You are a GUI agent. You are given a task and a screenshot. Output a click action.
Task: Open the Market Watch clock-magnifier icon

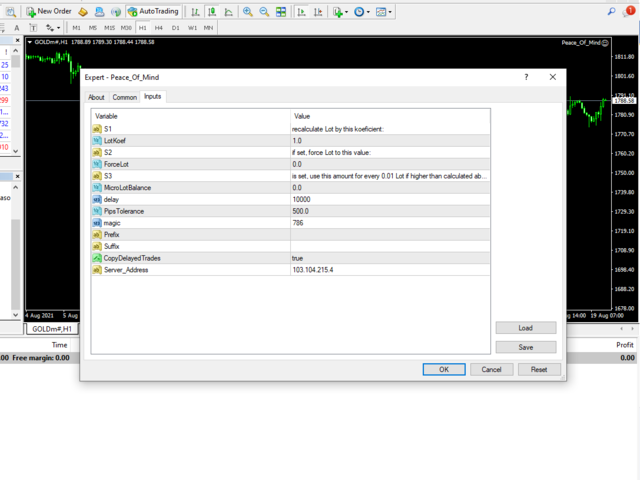[x=11, y=12]
